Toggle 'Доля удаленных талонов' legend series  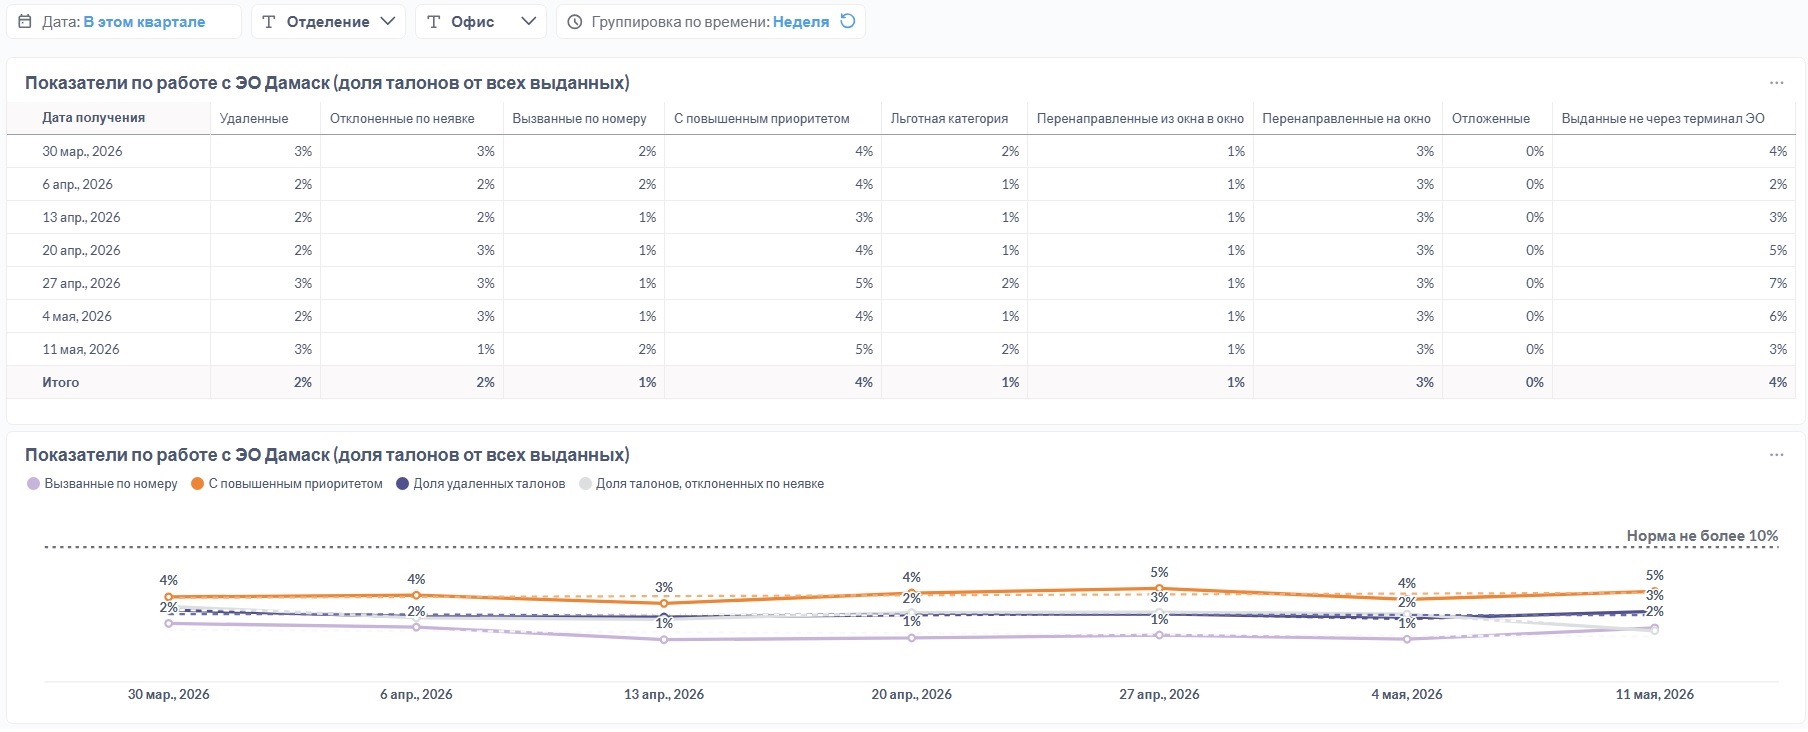click(481, 484)
